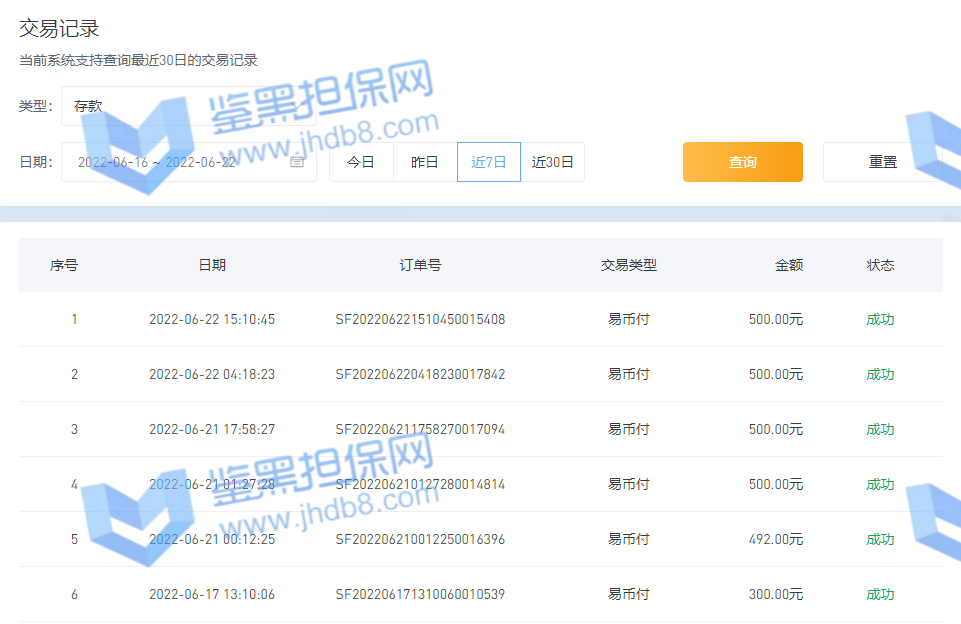Click the 日期 column header

(x=212, y=265)
